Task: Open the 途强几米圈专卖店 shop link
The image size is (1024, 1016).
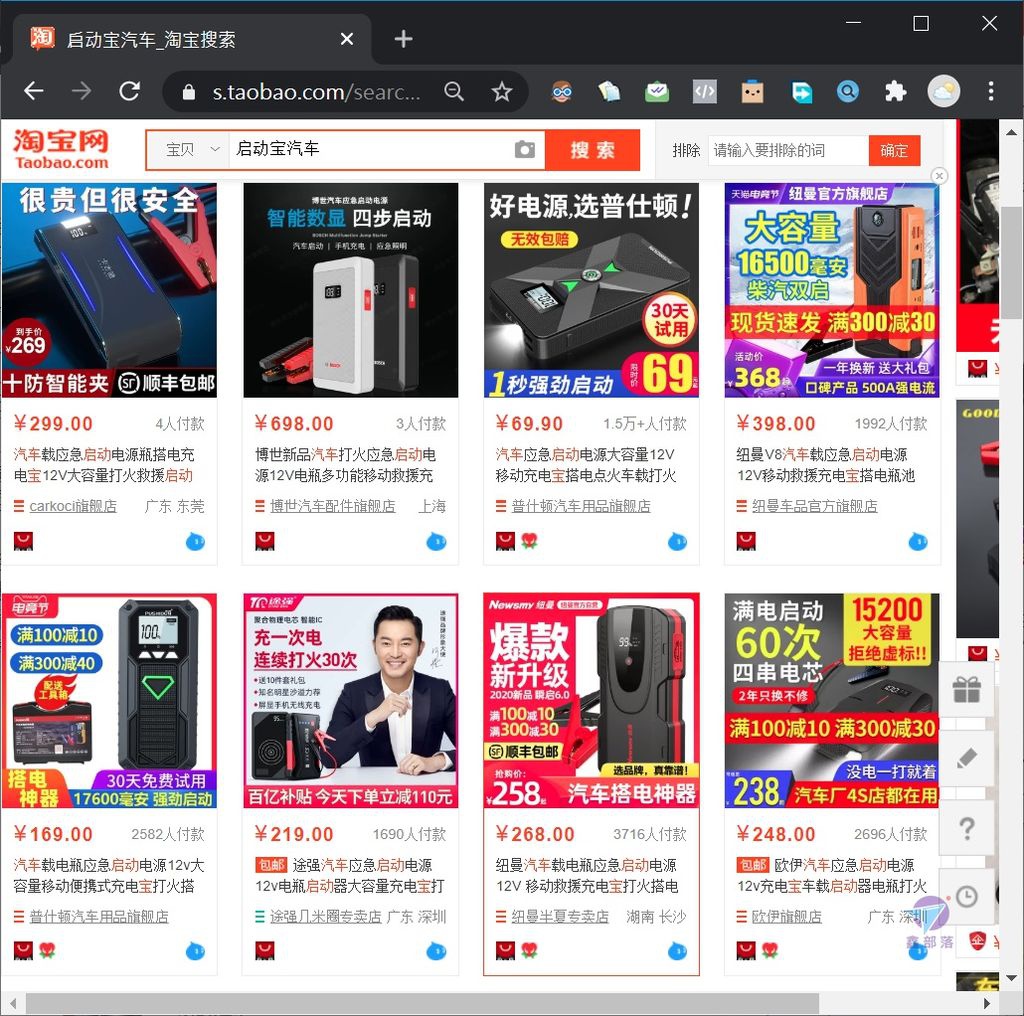Action: pos(326,917)
